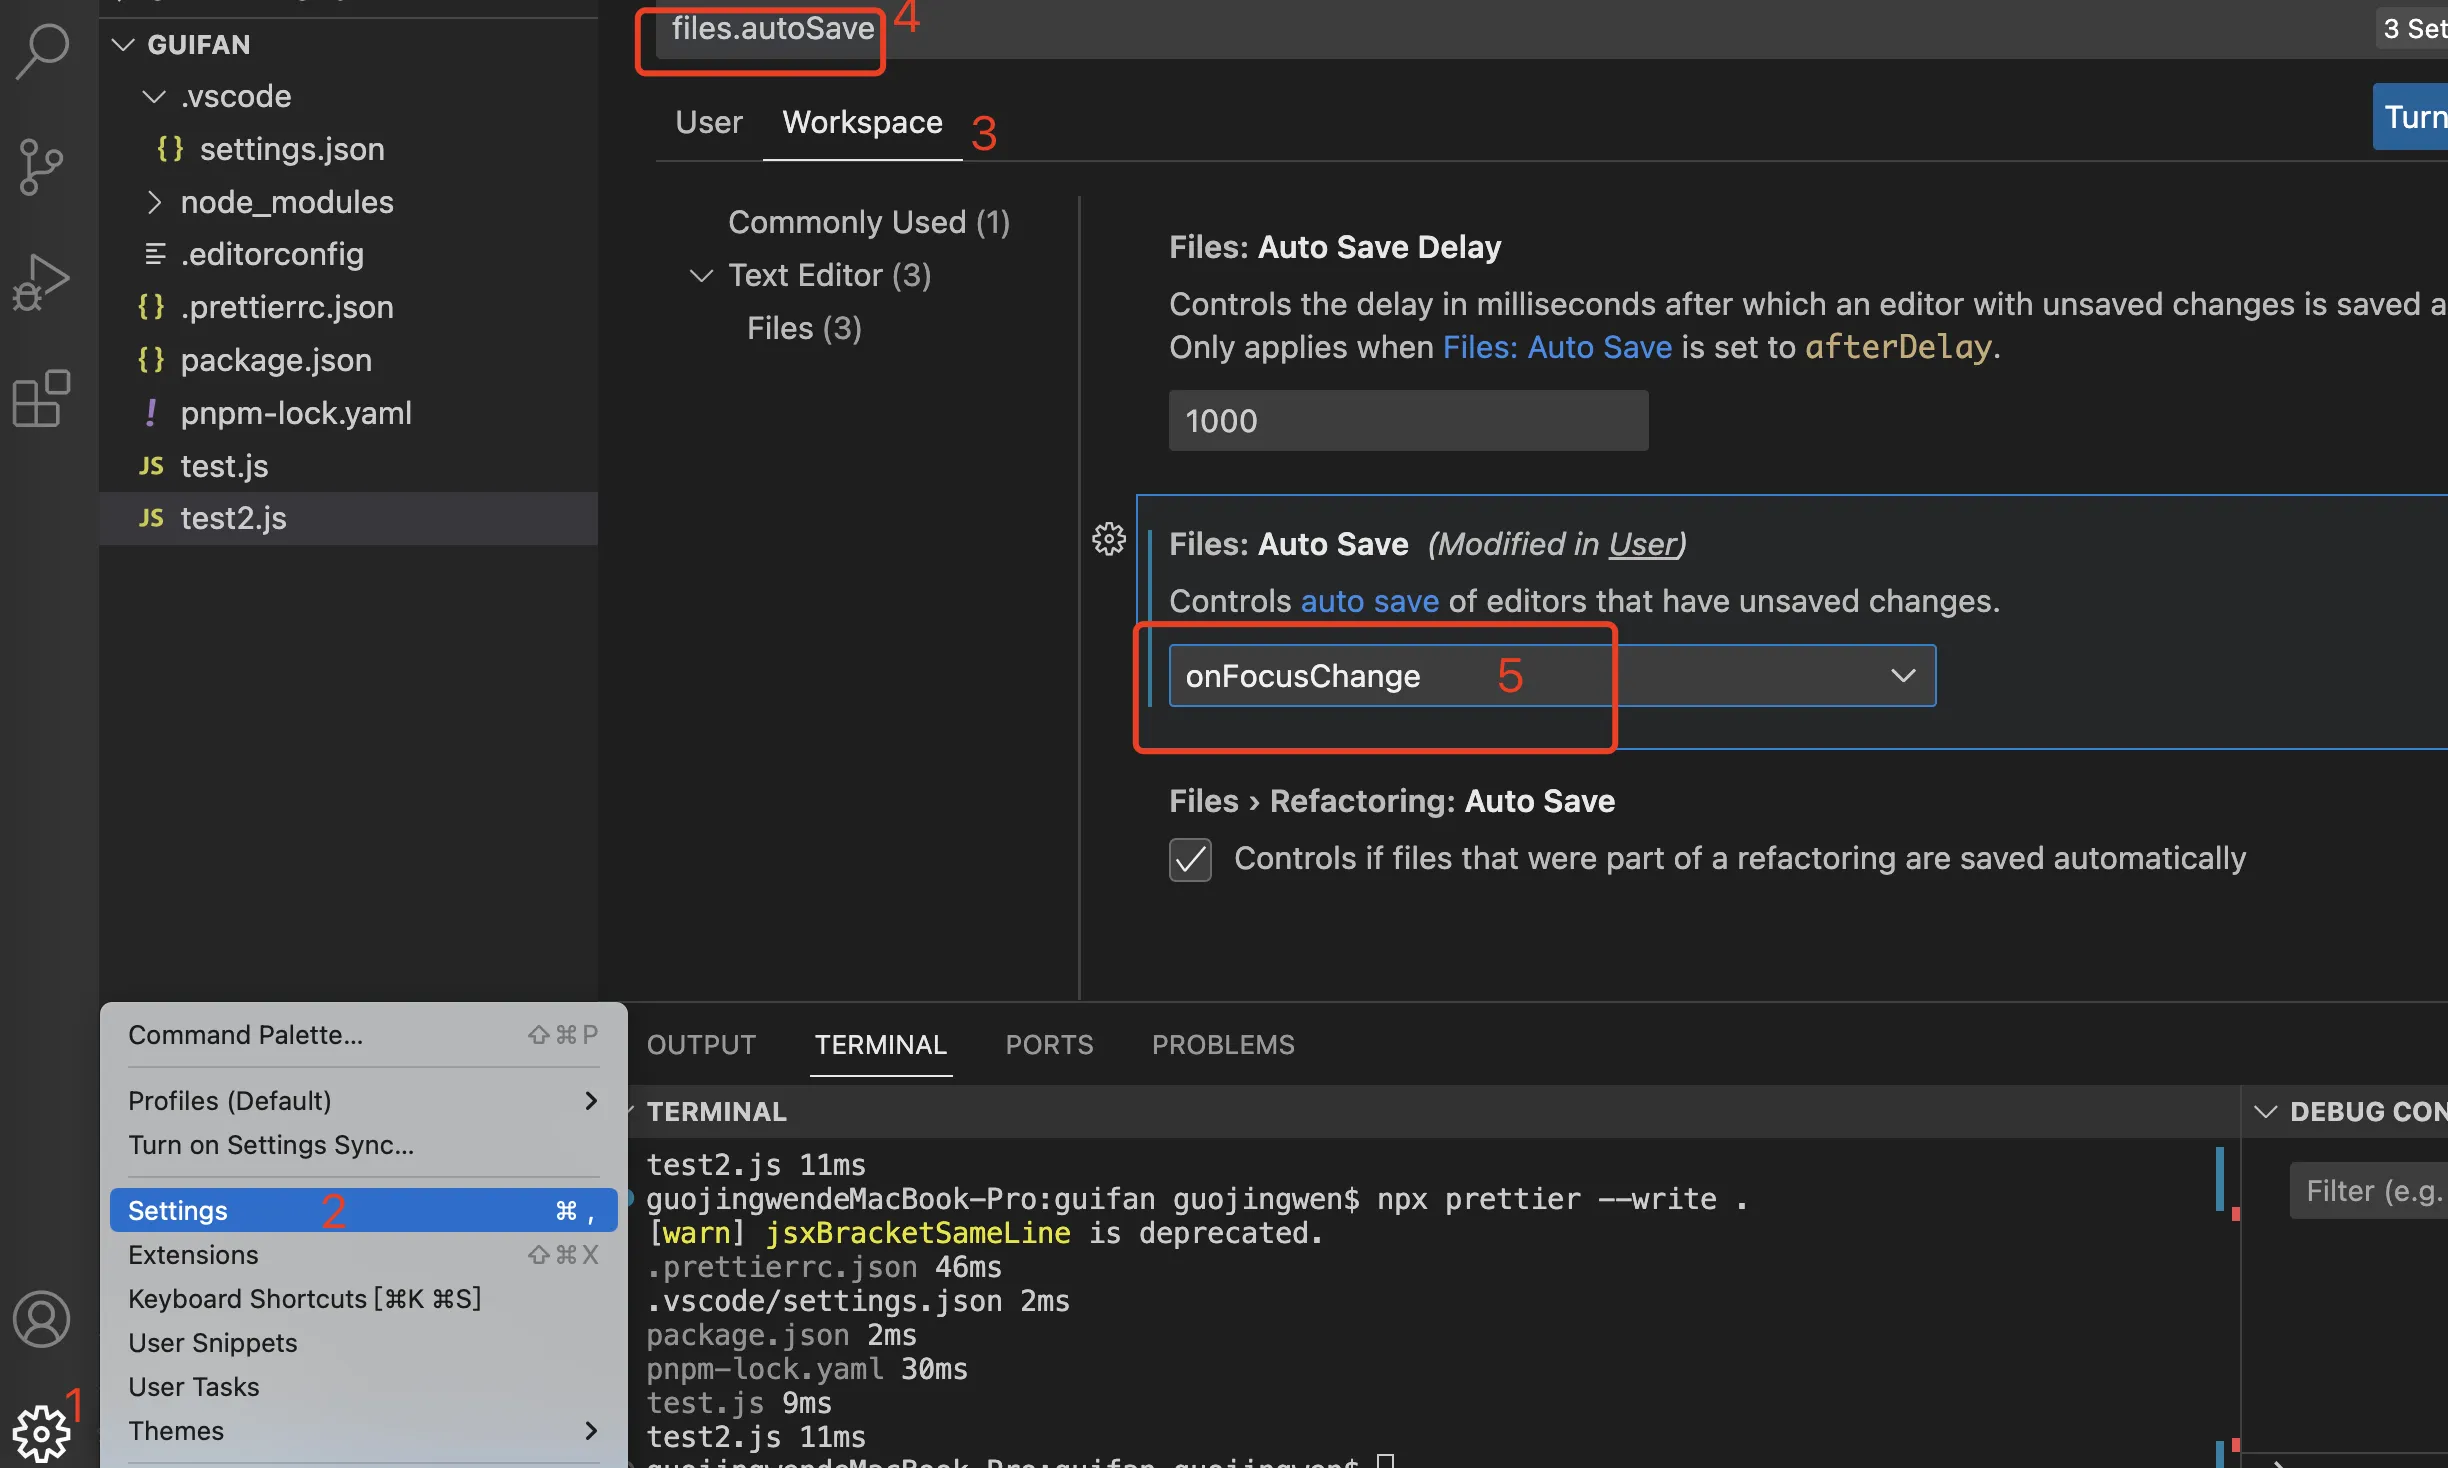The height and width of the screenshot is (1468, 2448).
Task: Select Extensions in the manage menu
Action: (x=364, y=1255)
